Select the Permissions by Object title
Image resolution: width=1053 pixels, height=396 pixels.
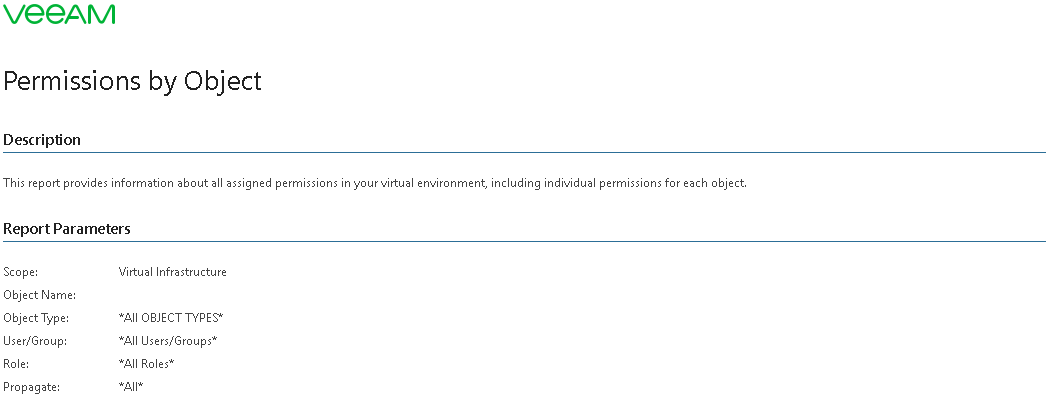(x=132, y=81)
